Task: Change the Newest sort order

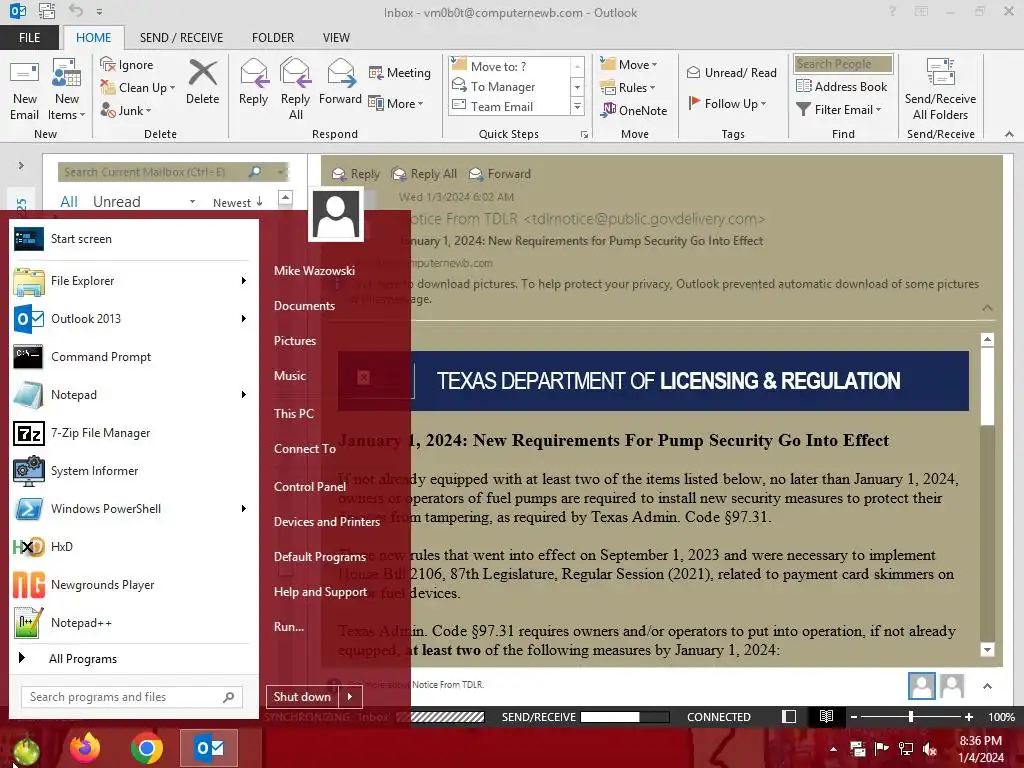Action: click(x=238, y=202)
